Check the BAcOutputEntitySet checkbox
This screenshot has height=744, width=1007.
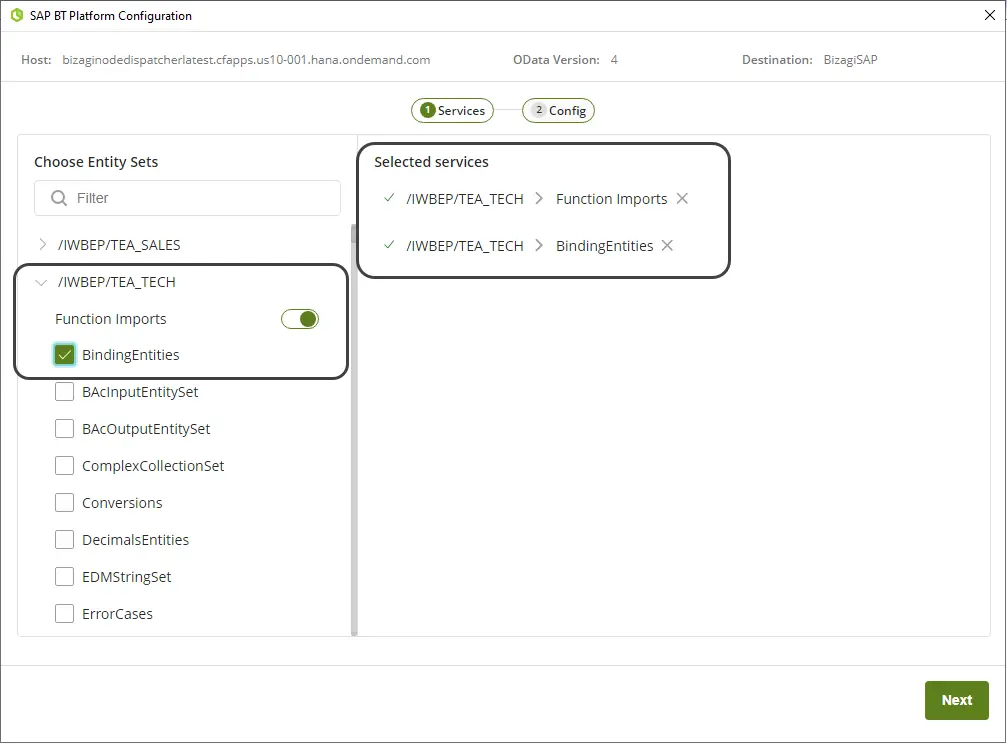pos(64,429)
